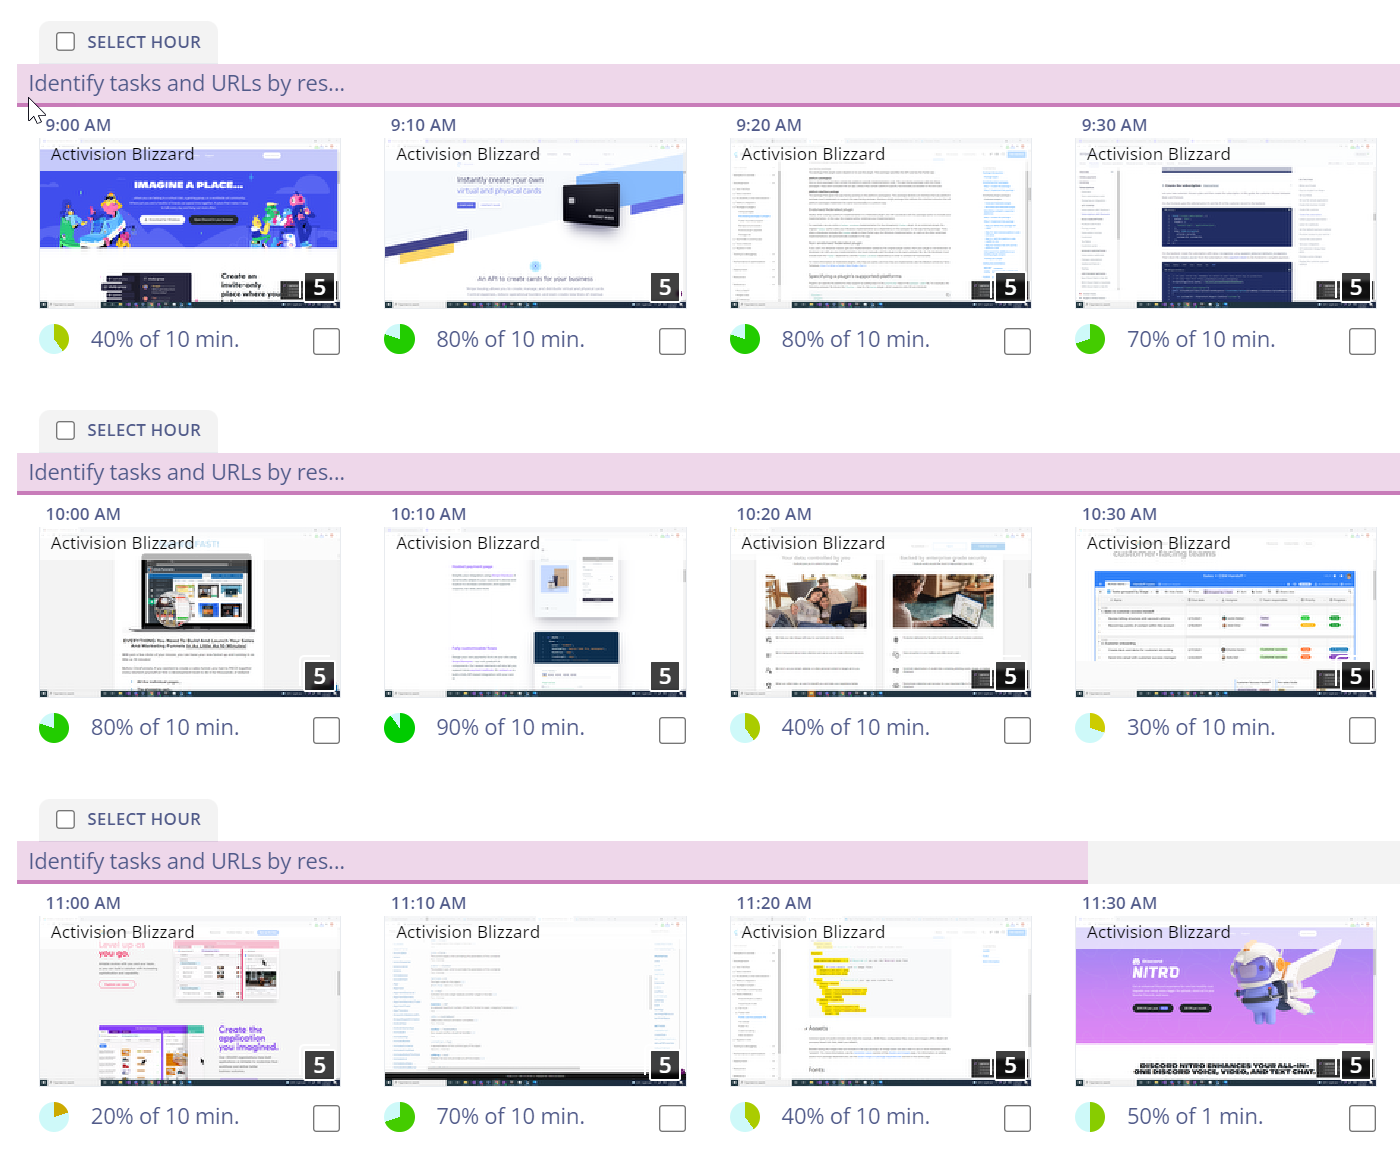
Task: Tick the checkbox for the 9:00 AM screenshot
Action: [x=327, y=341]
